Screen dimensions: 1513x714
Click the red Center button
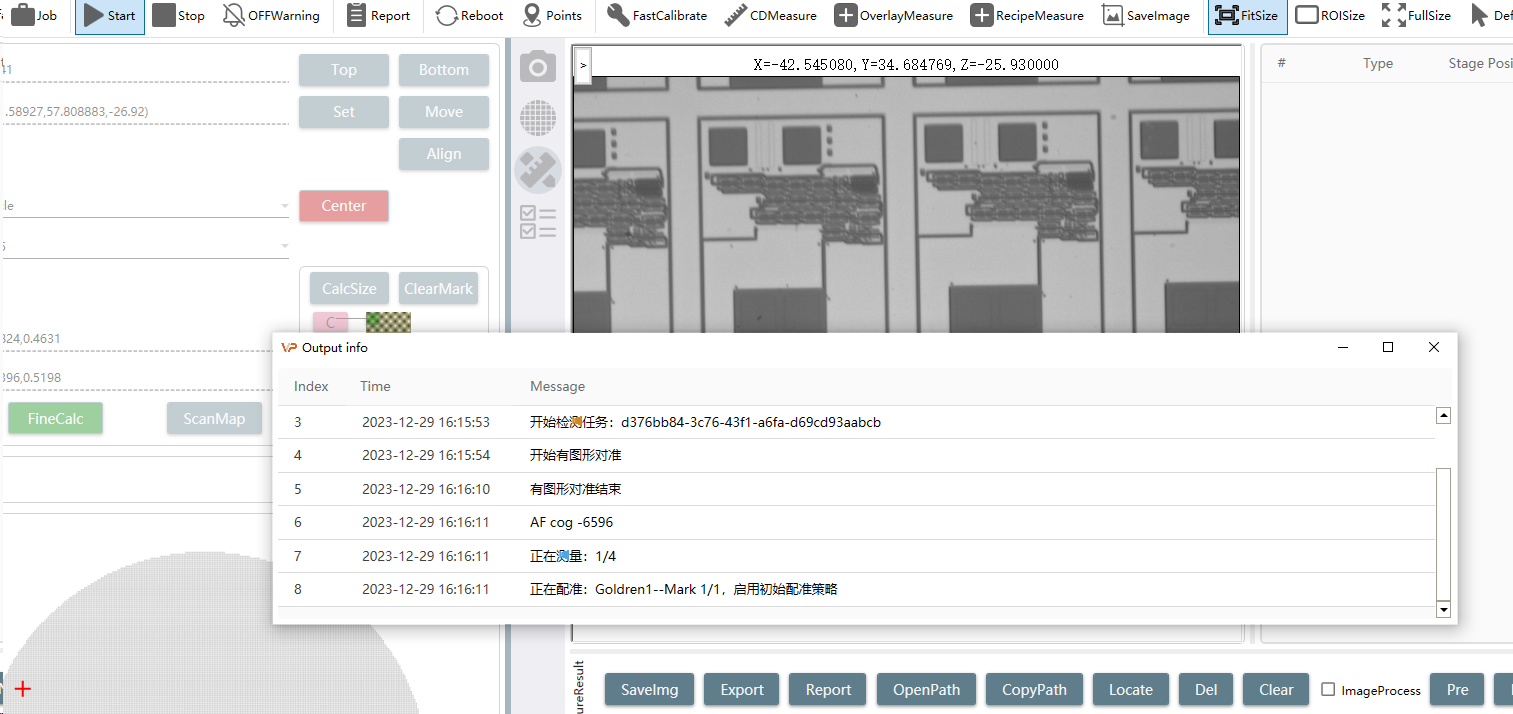pos(344,206)
